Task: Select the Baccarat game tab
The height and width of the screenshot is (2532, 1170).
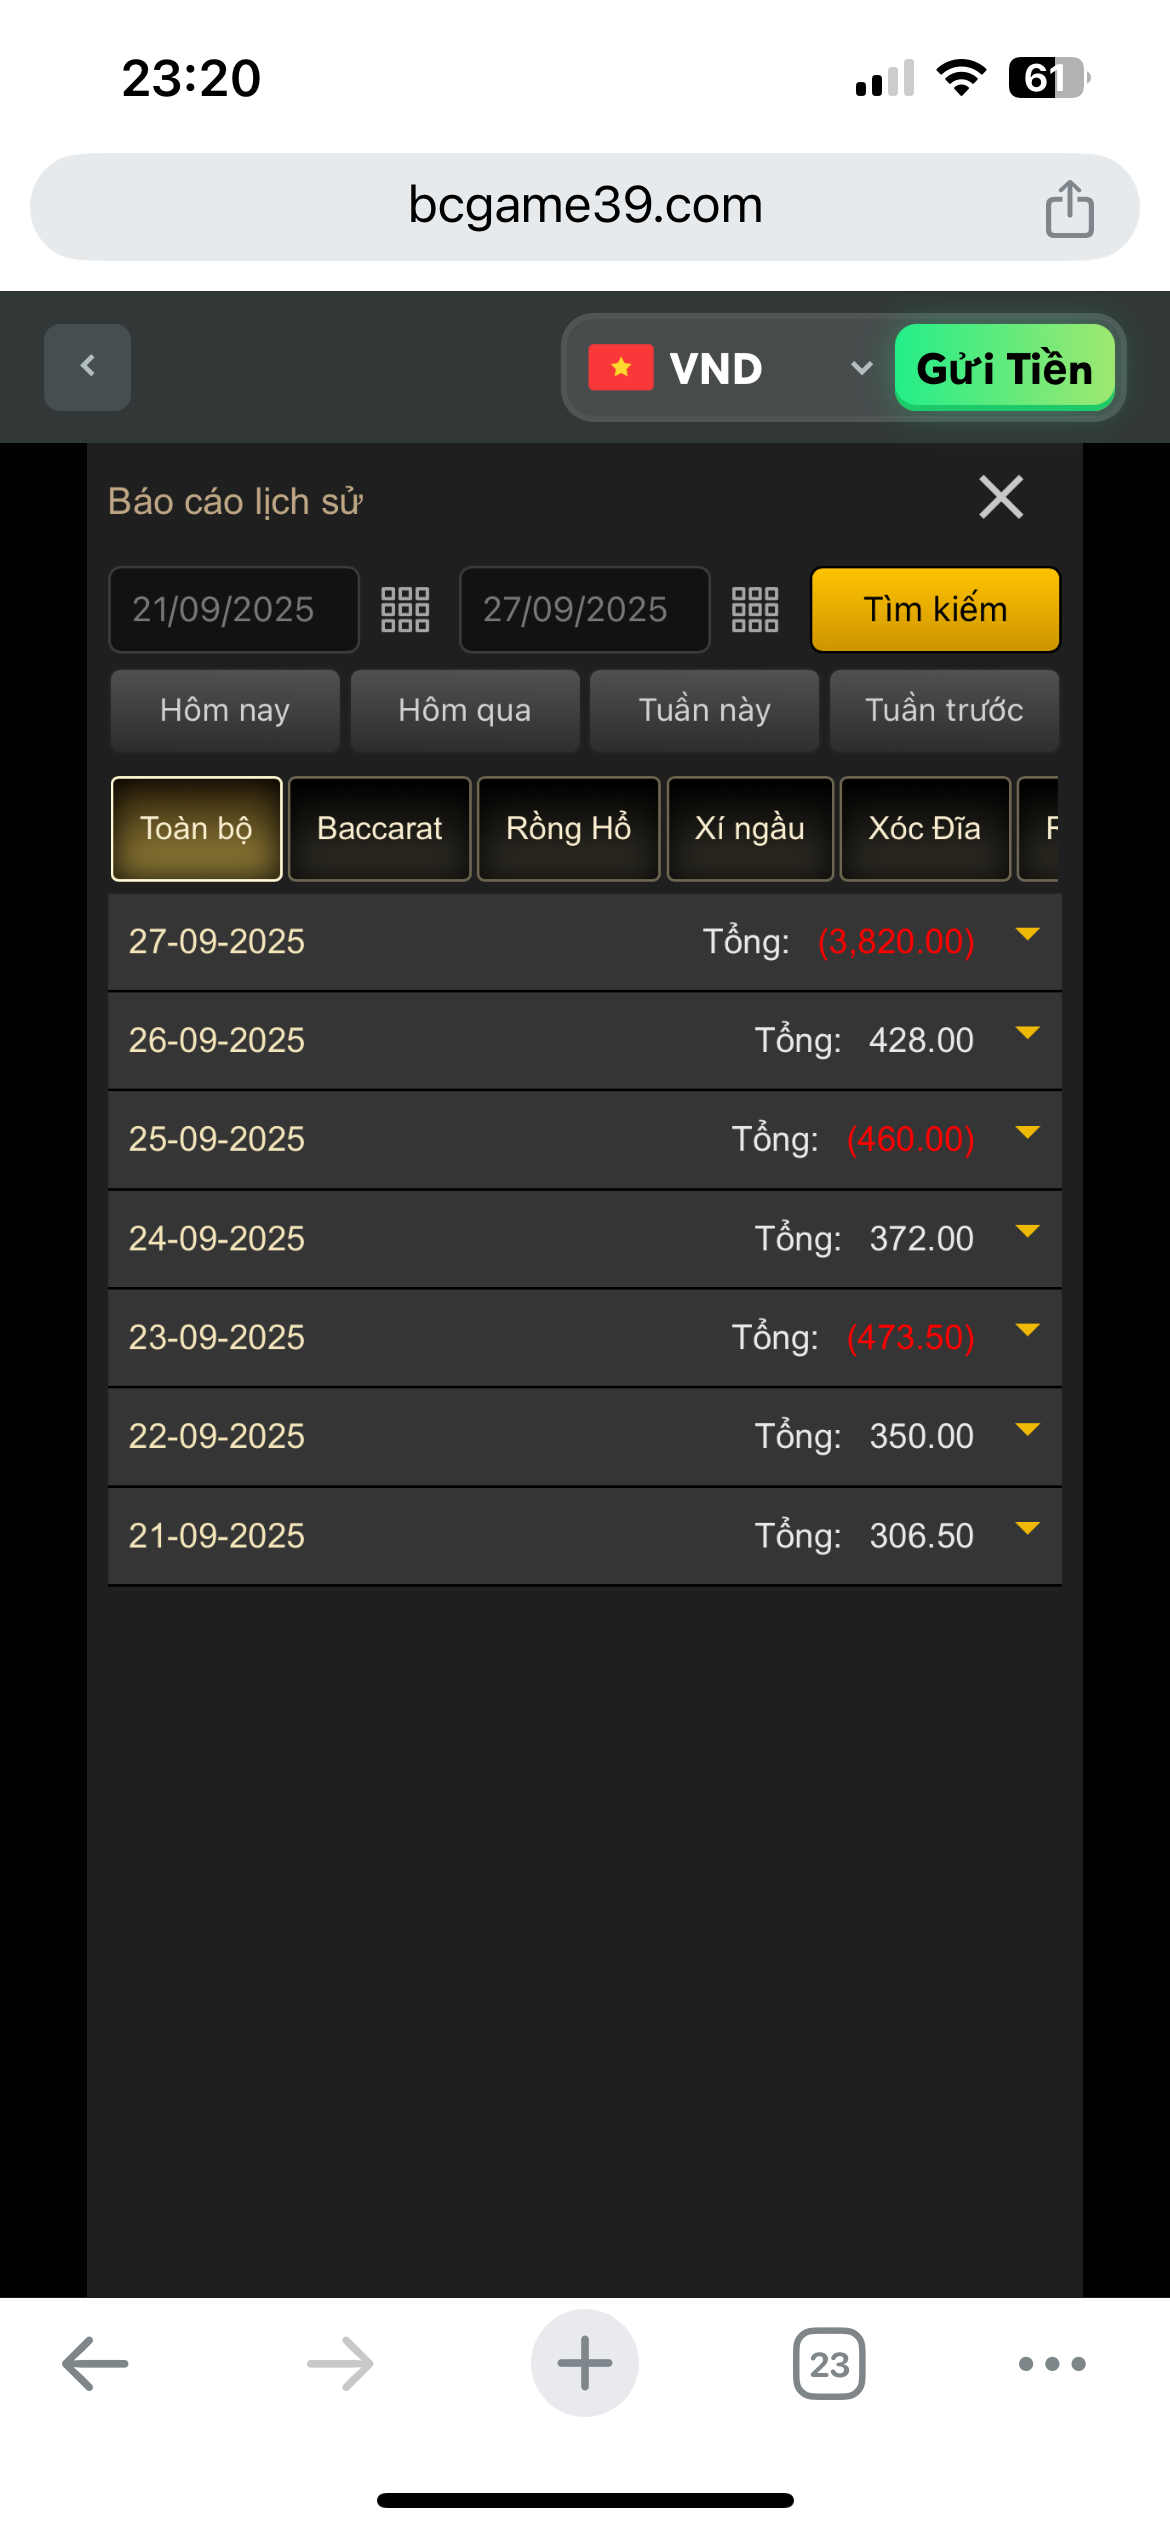Action: coord(379,829)
